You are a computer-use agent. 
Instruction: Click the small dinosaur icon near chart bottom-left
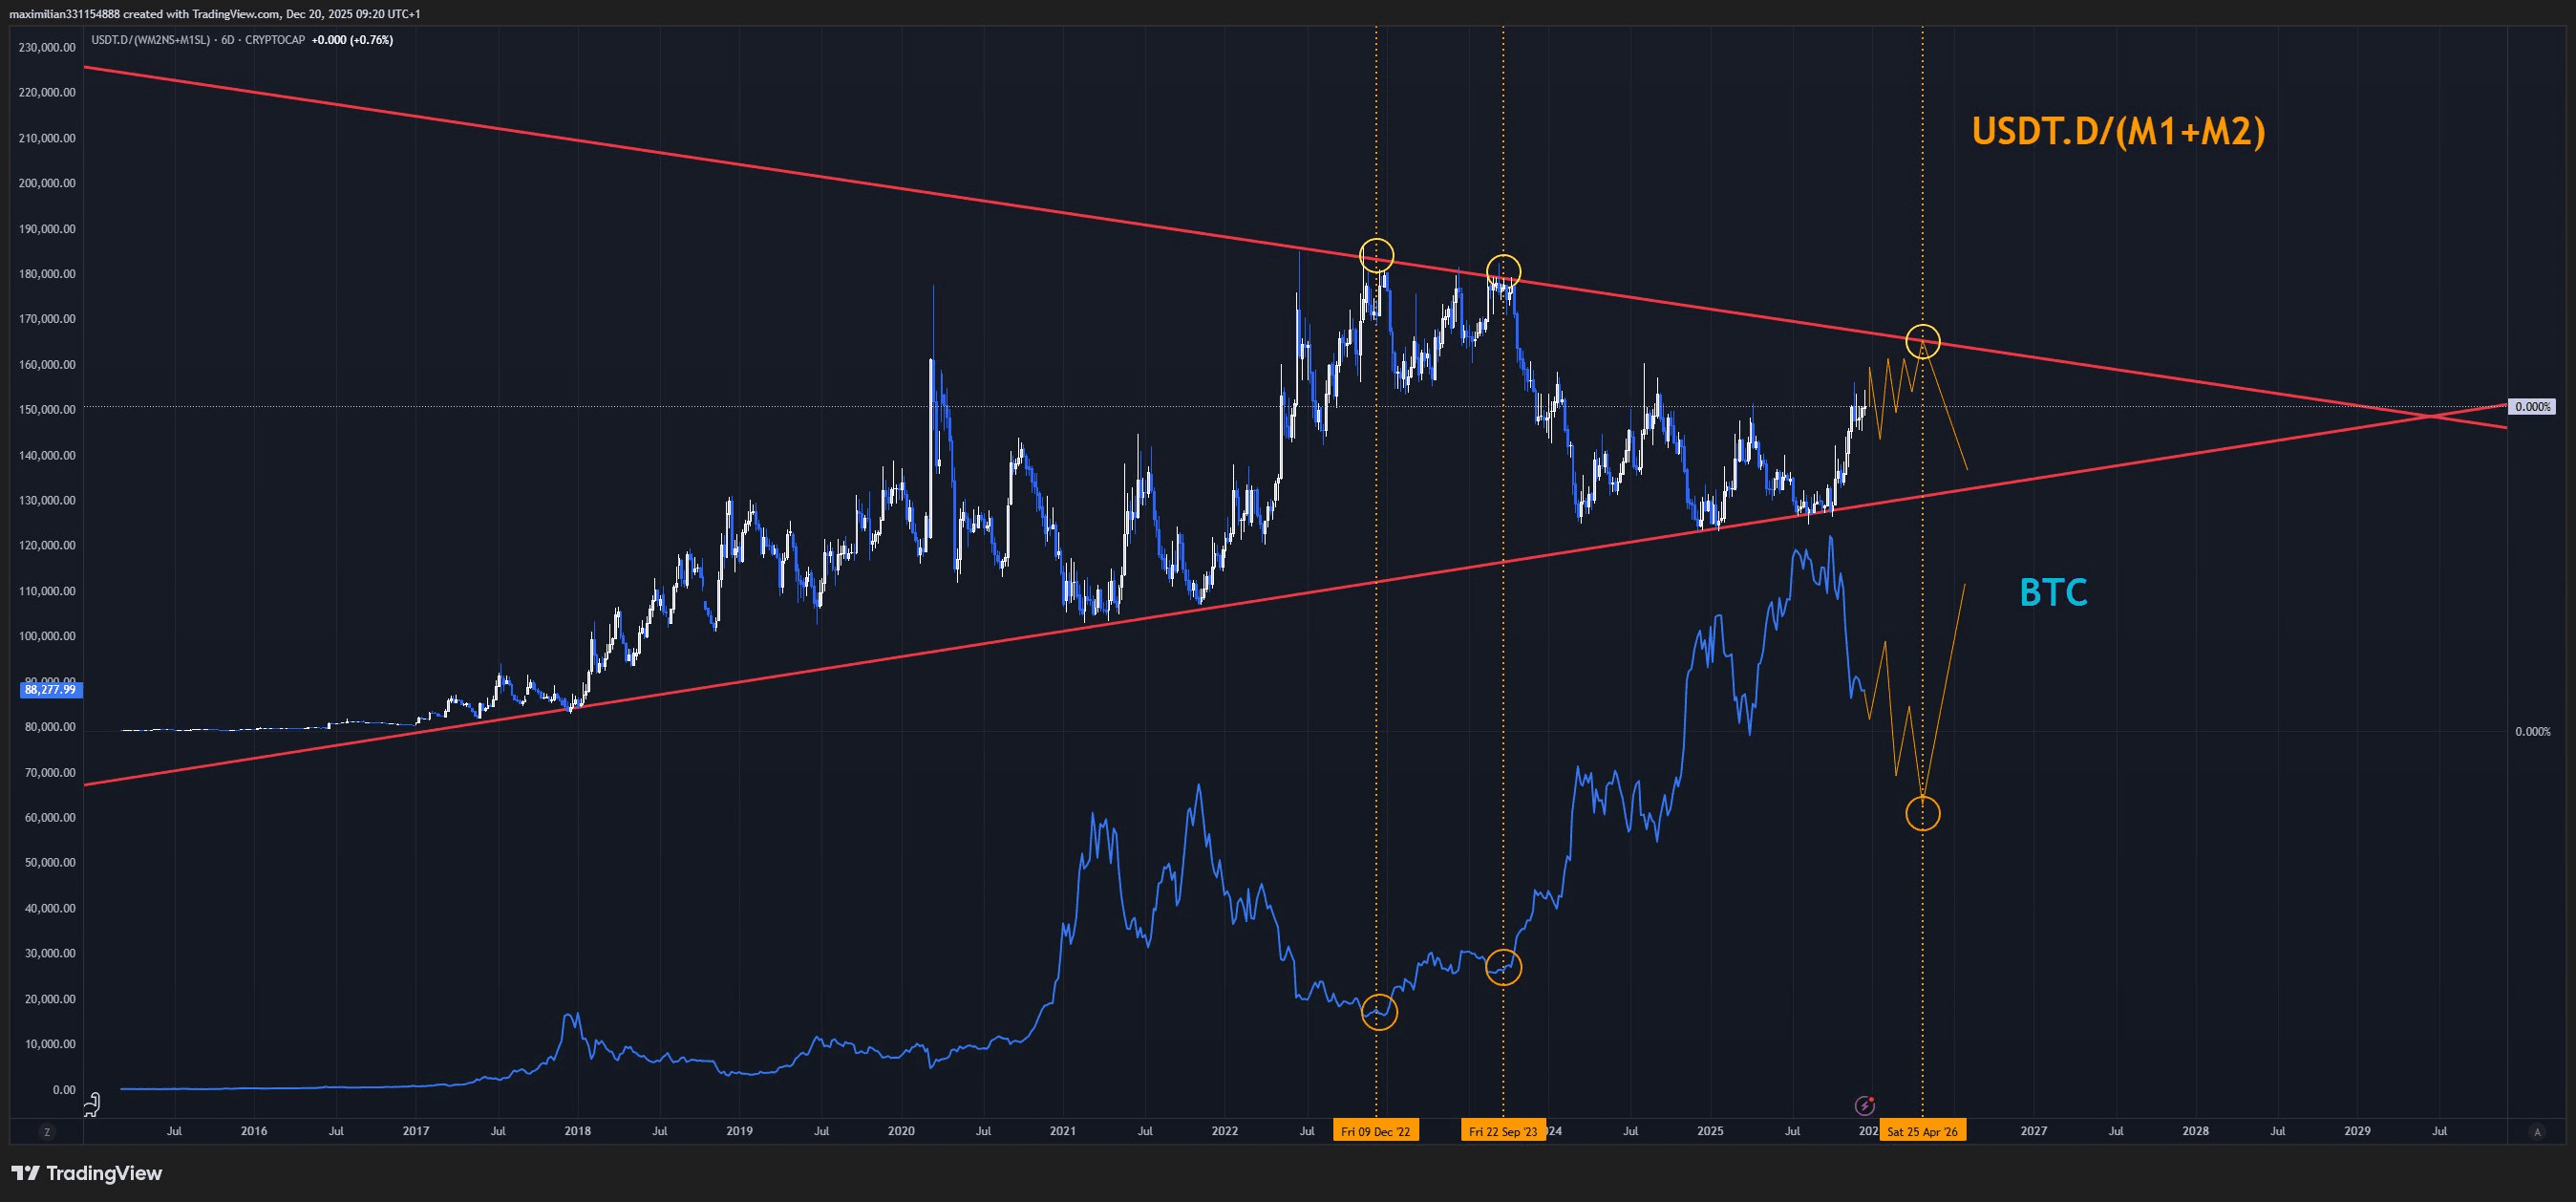click(x=92, y=1104)
